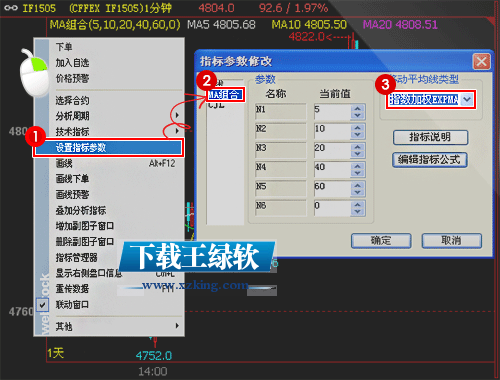Click the N4 value field showing 40
Viewport: 500px width, 380px height.
pyautogui.click(x=332, y=169)
